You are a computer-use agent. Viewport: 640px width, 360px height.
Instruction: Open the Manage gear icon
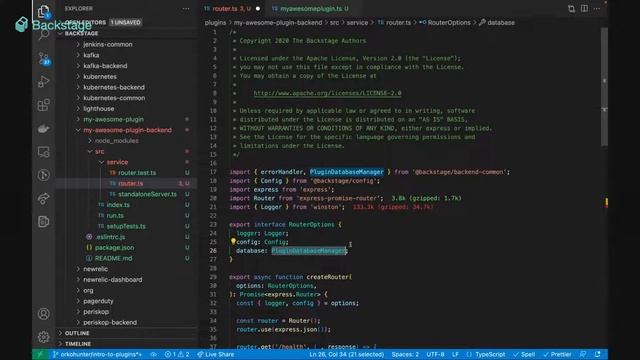(43, 337)
